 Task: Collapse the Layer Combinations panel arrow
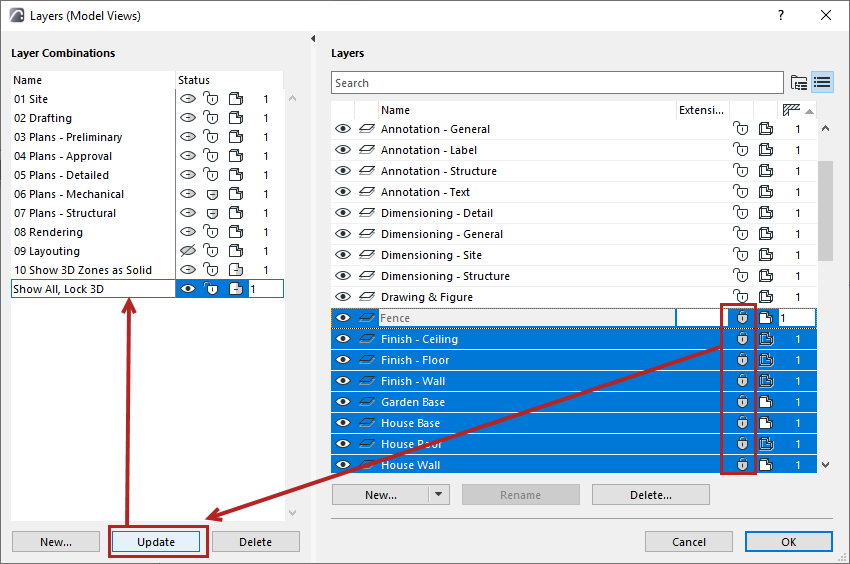click(x=313, y=39)
